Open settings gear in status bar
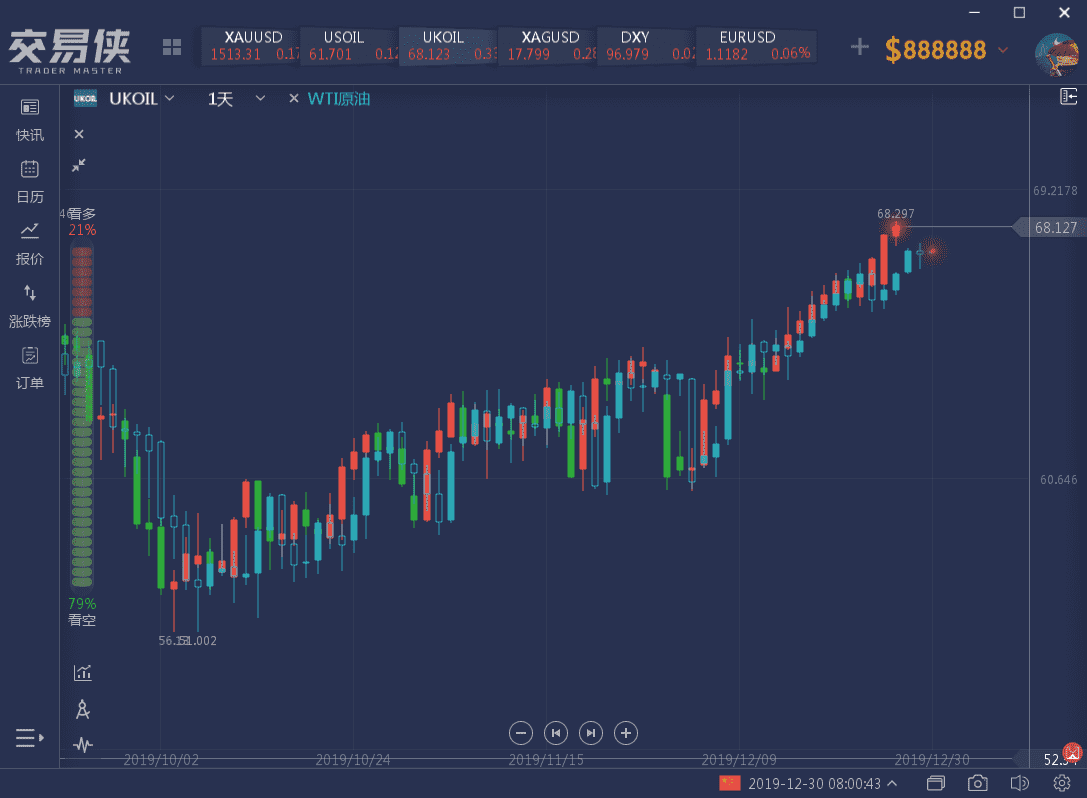The image size is (1087, 798). coord(1062,783)
